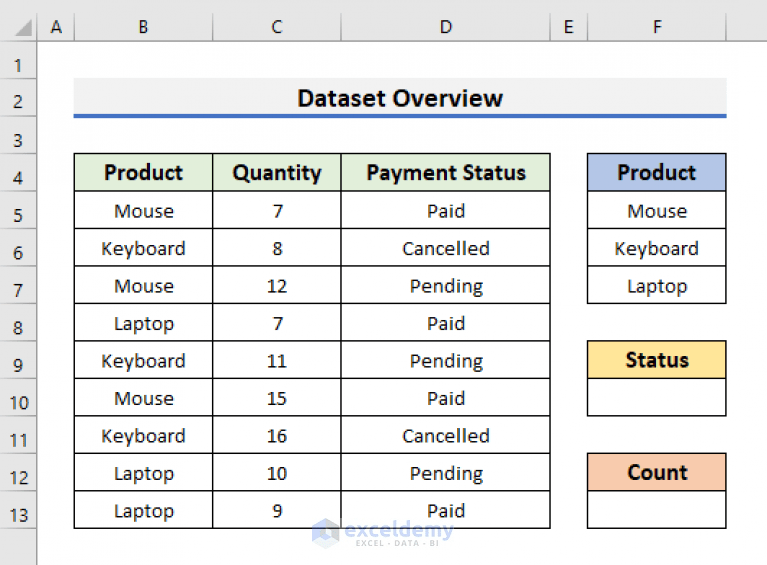Screen dimensions: 767x565
Task: Select column D header
Action: coord(446,26)
